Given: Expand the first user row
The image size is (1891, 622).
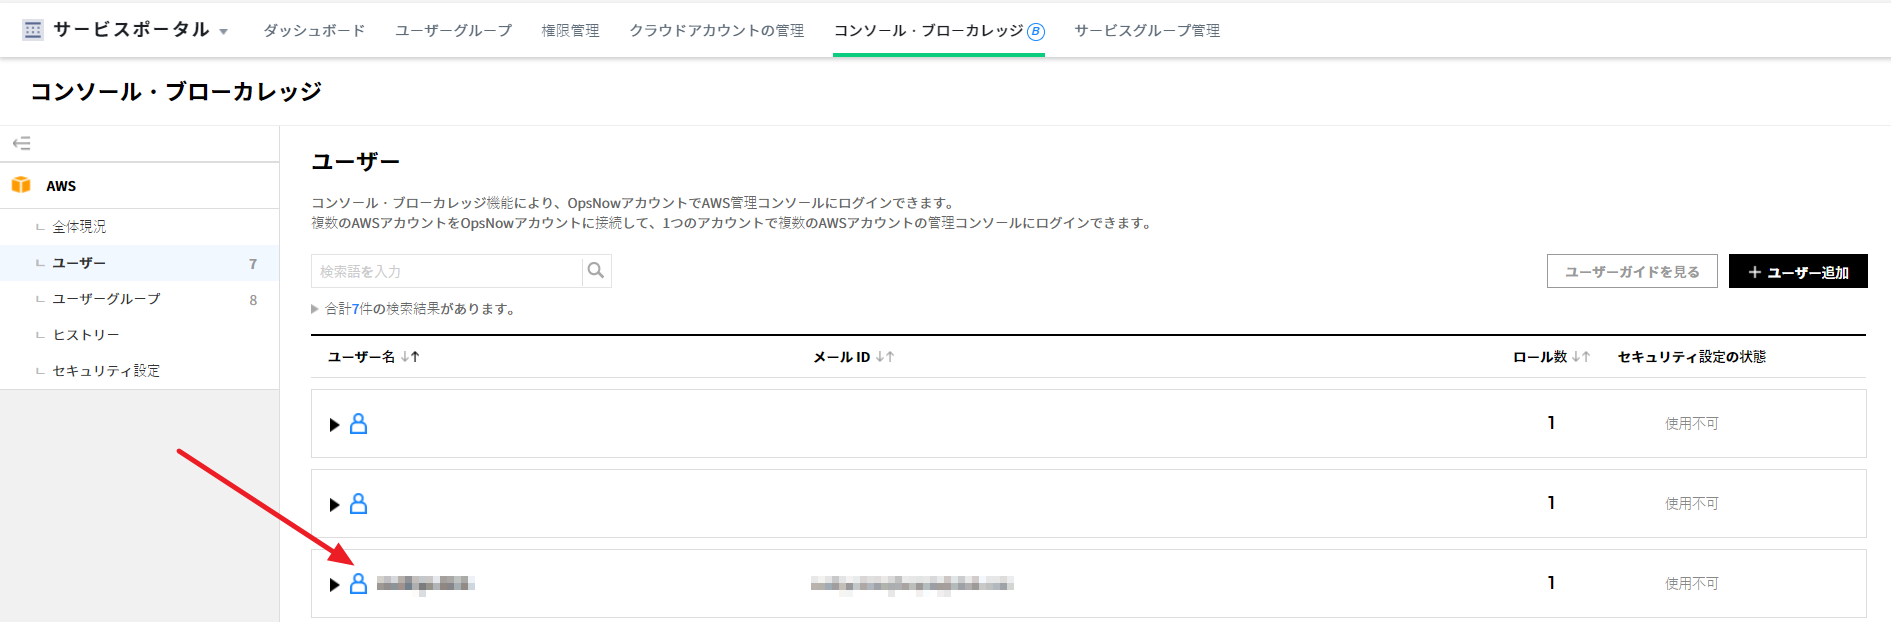Looking at the screenshot, I should coord(334,425).
